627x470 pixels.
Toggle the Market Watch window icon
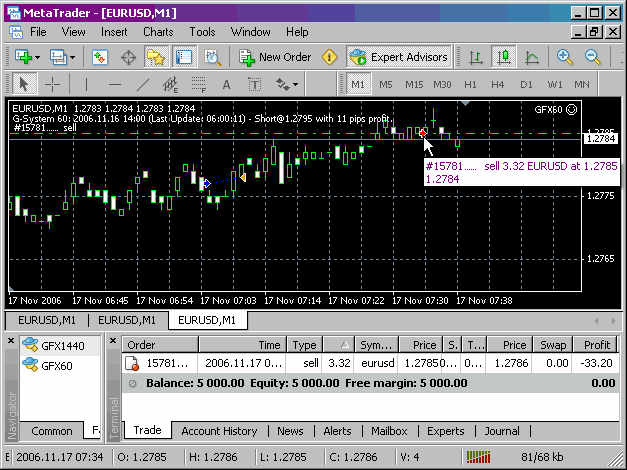point(100,57)
